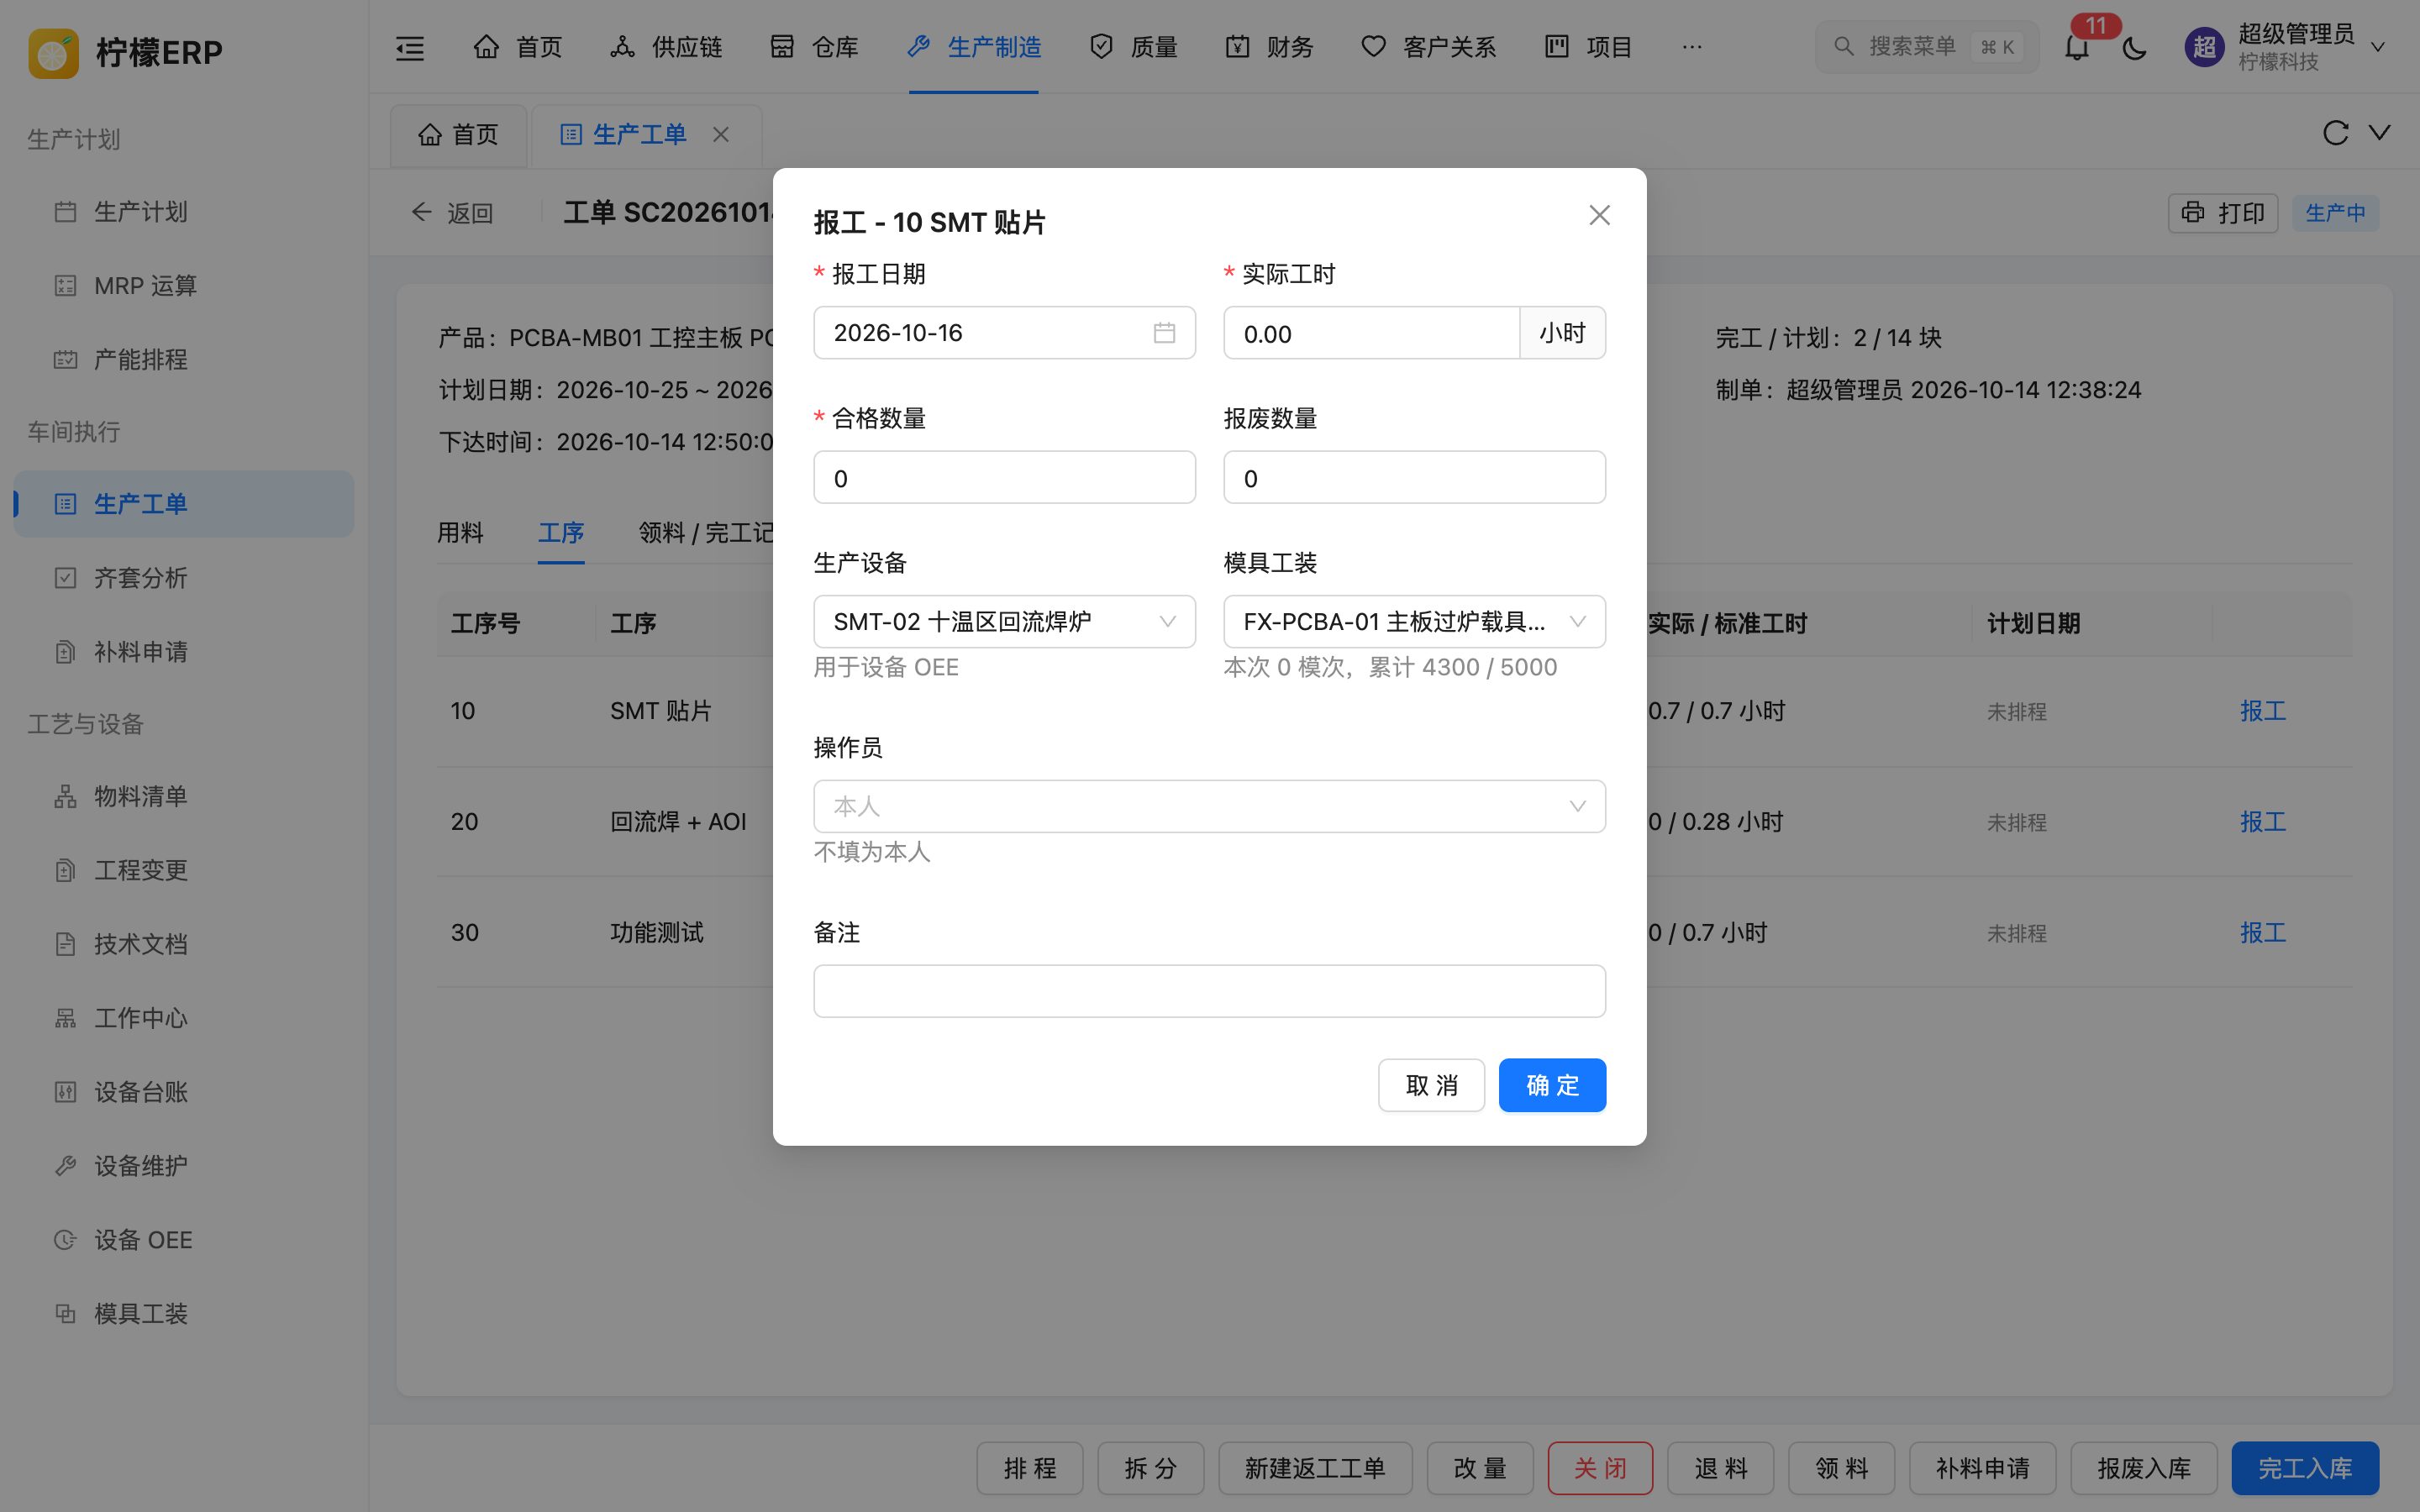Focus the 备注 input
The image size is (2420, 1512).
[x=1209, y=991]
